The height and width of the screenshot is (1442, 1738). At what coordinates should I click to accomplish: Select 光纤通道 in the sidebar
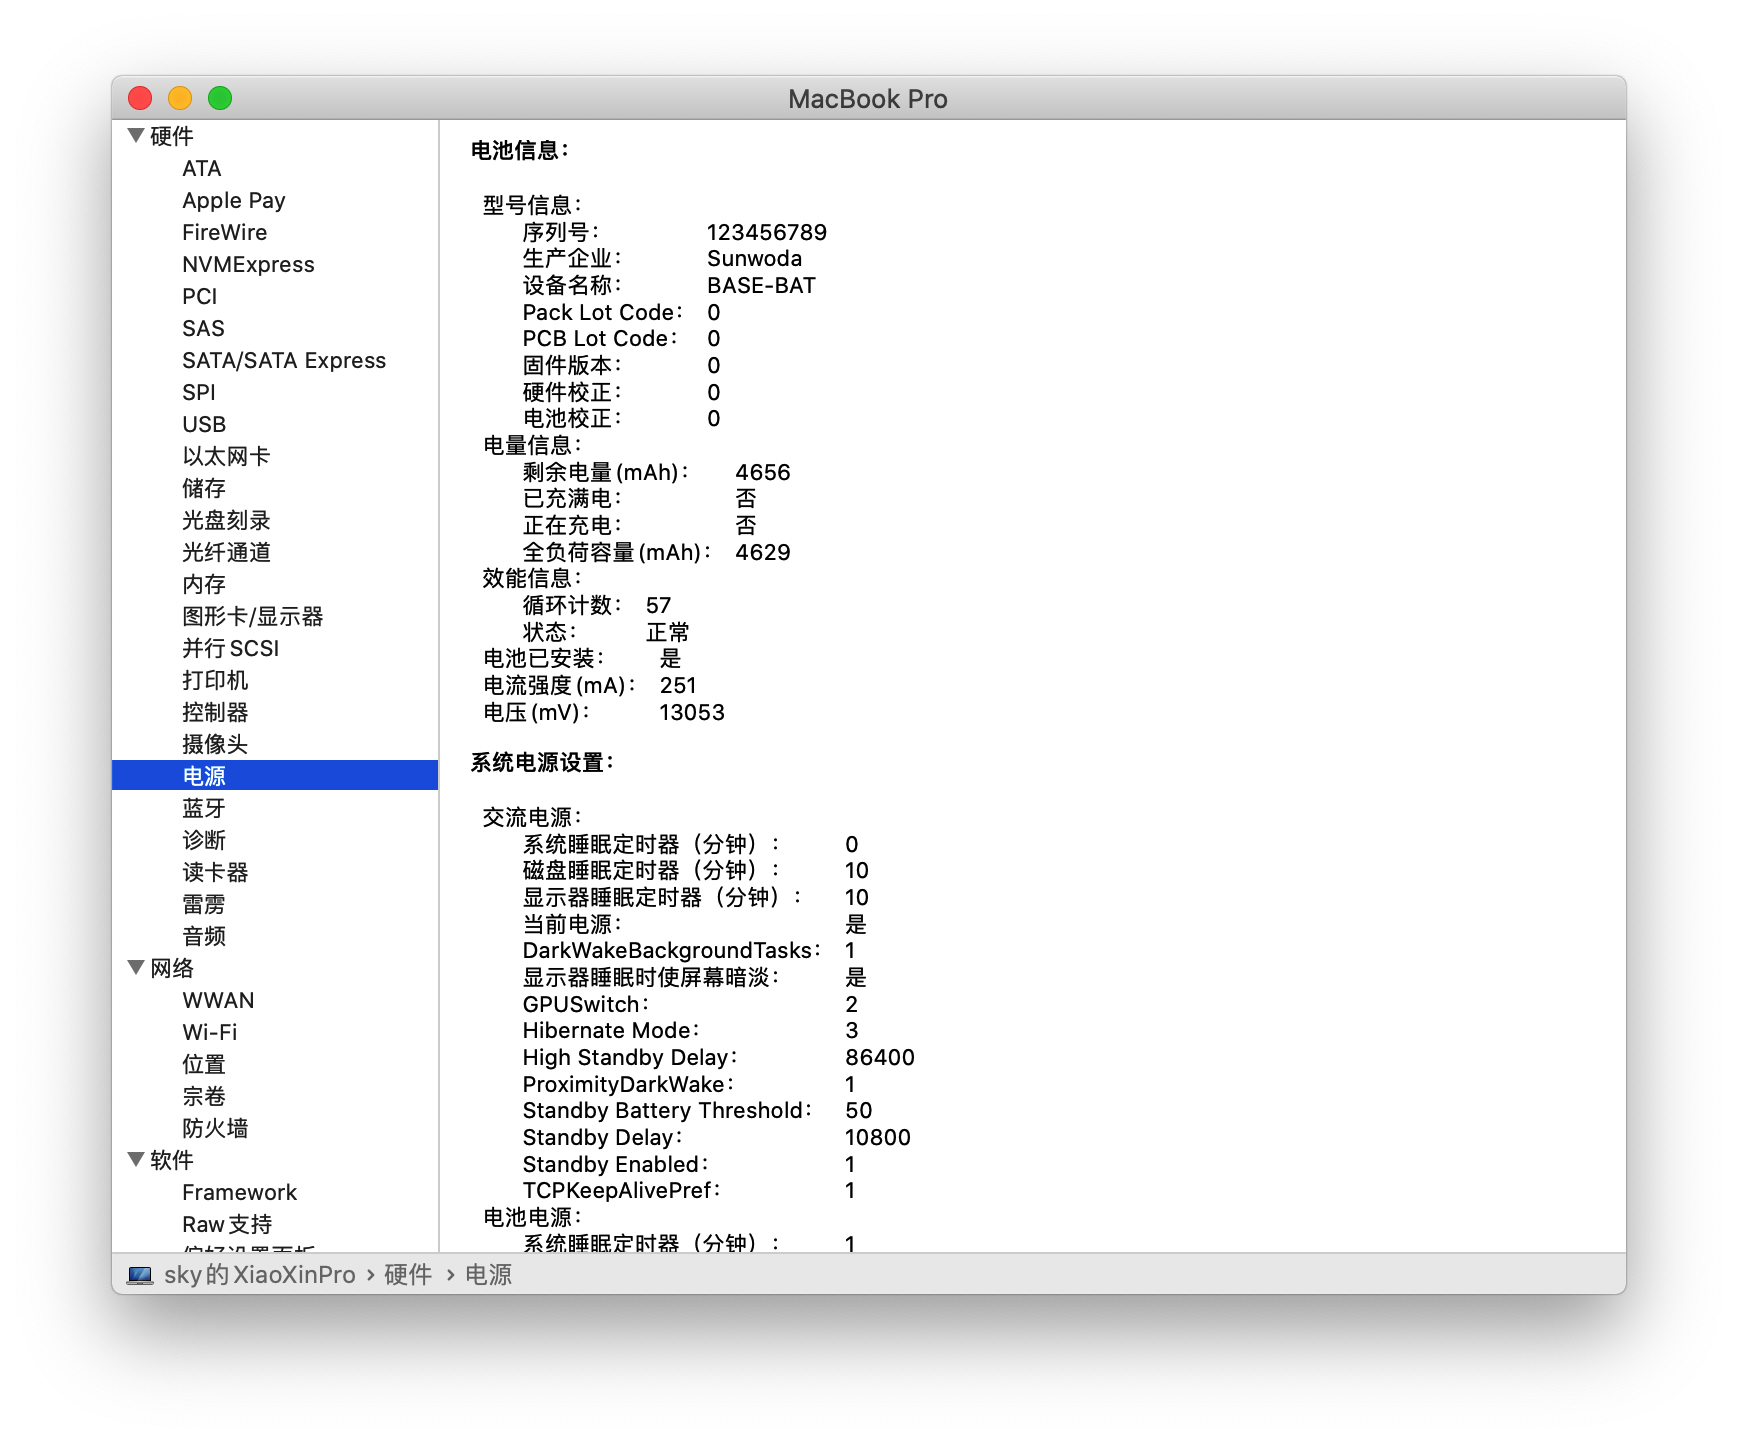coord(226,552)
